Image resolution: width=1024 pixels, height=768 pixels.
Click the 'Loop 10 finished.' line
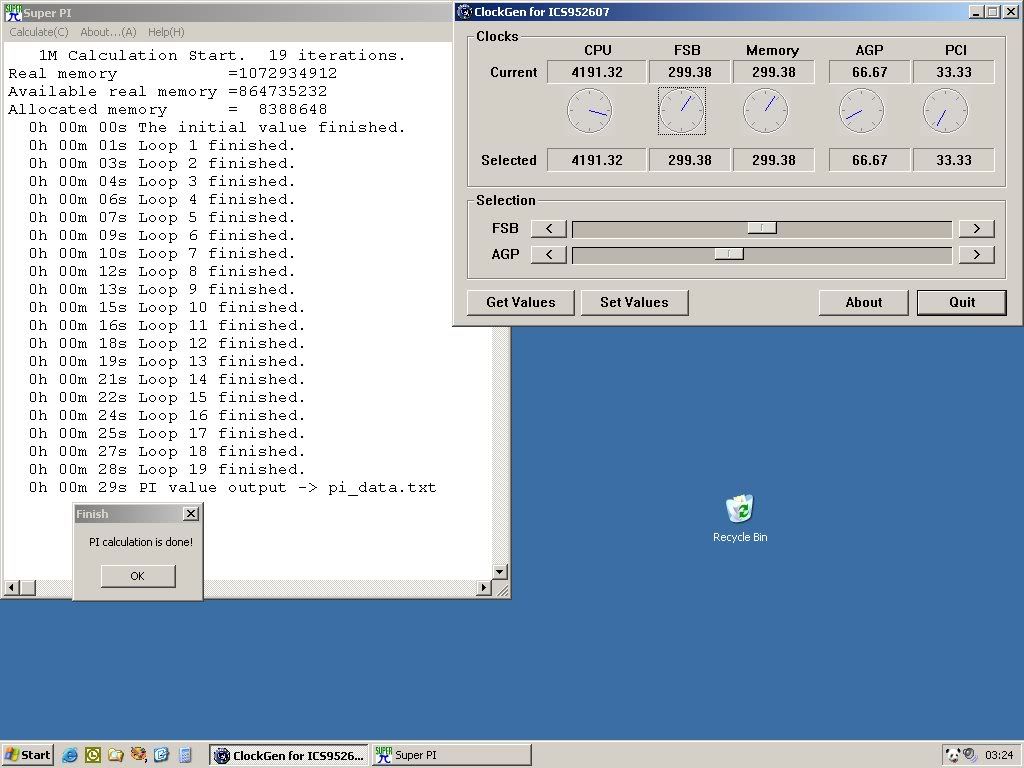tap(167, 308)
